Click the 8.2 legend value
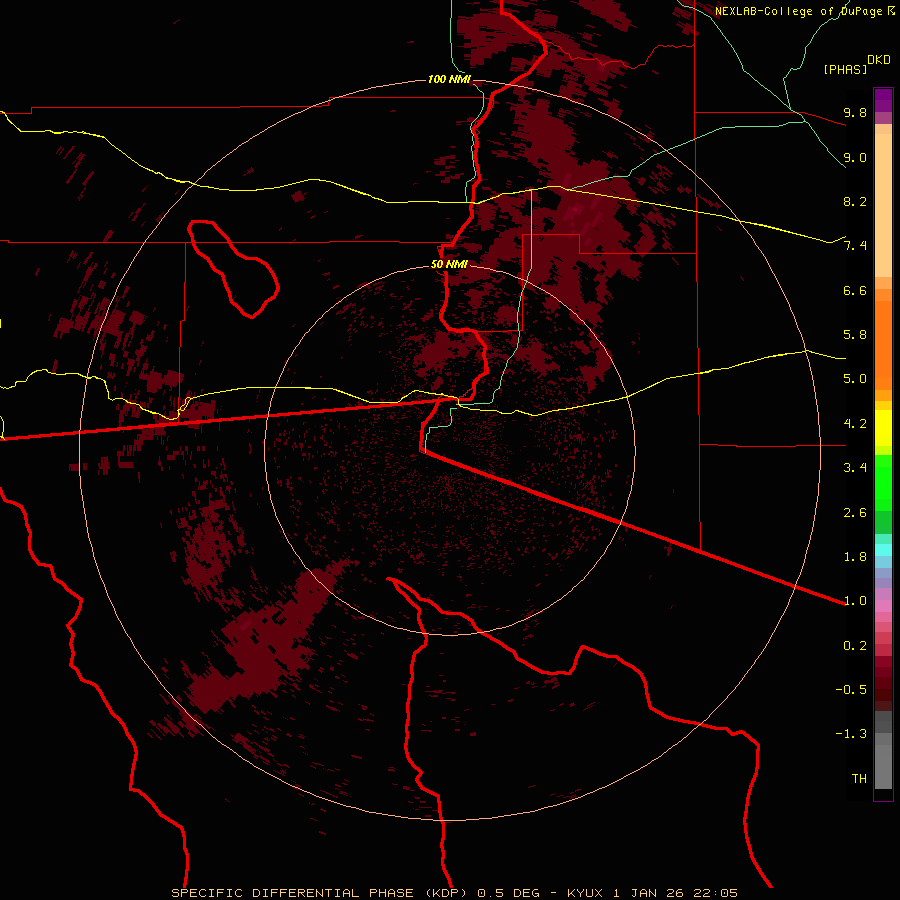This screenshot has width=900, height=900. (855, 201)
